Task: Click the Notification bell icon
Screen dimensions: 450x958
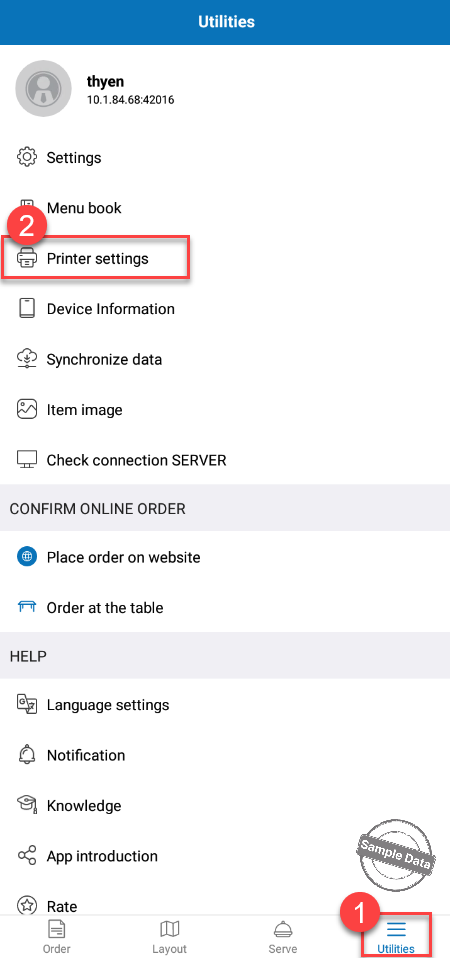Action: [x=27, y=755]
